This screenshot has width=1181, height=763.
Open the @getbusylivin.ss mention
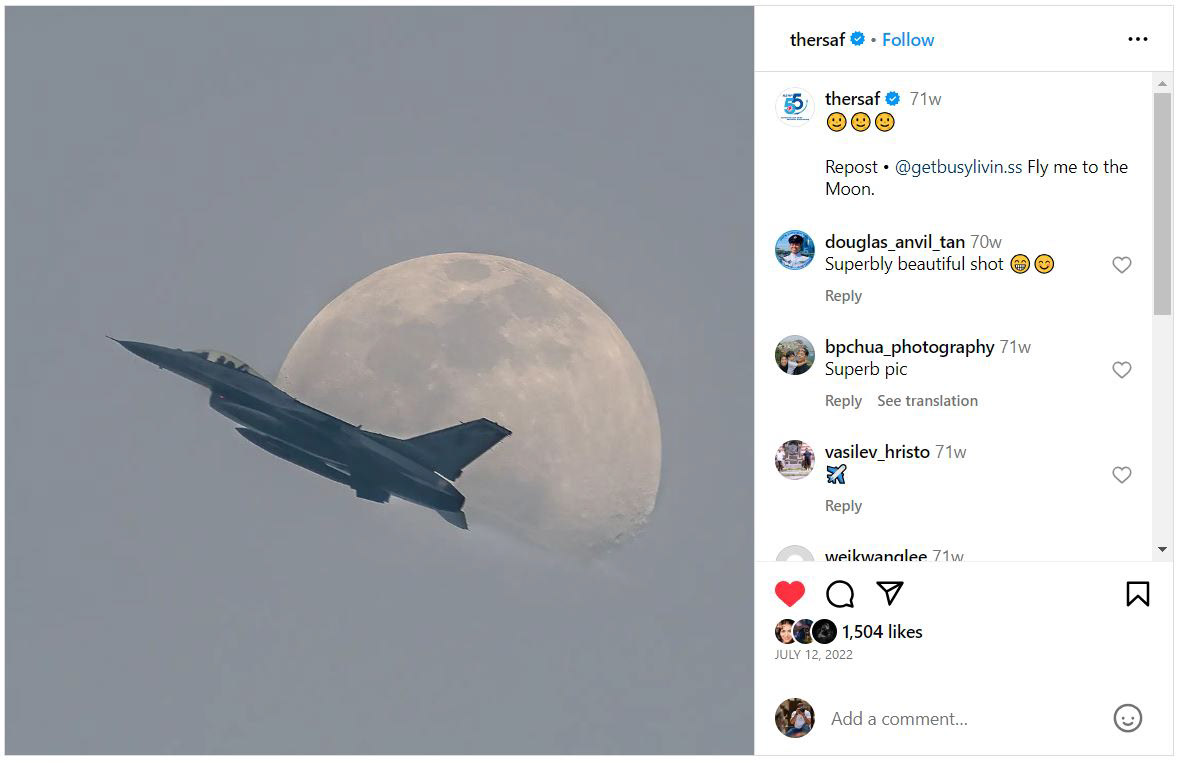pyautogui.click(x=958, y=167)
